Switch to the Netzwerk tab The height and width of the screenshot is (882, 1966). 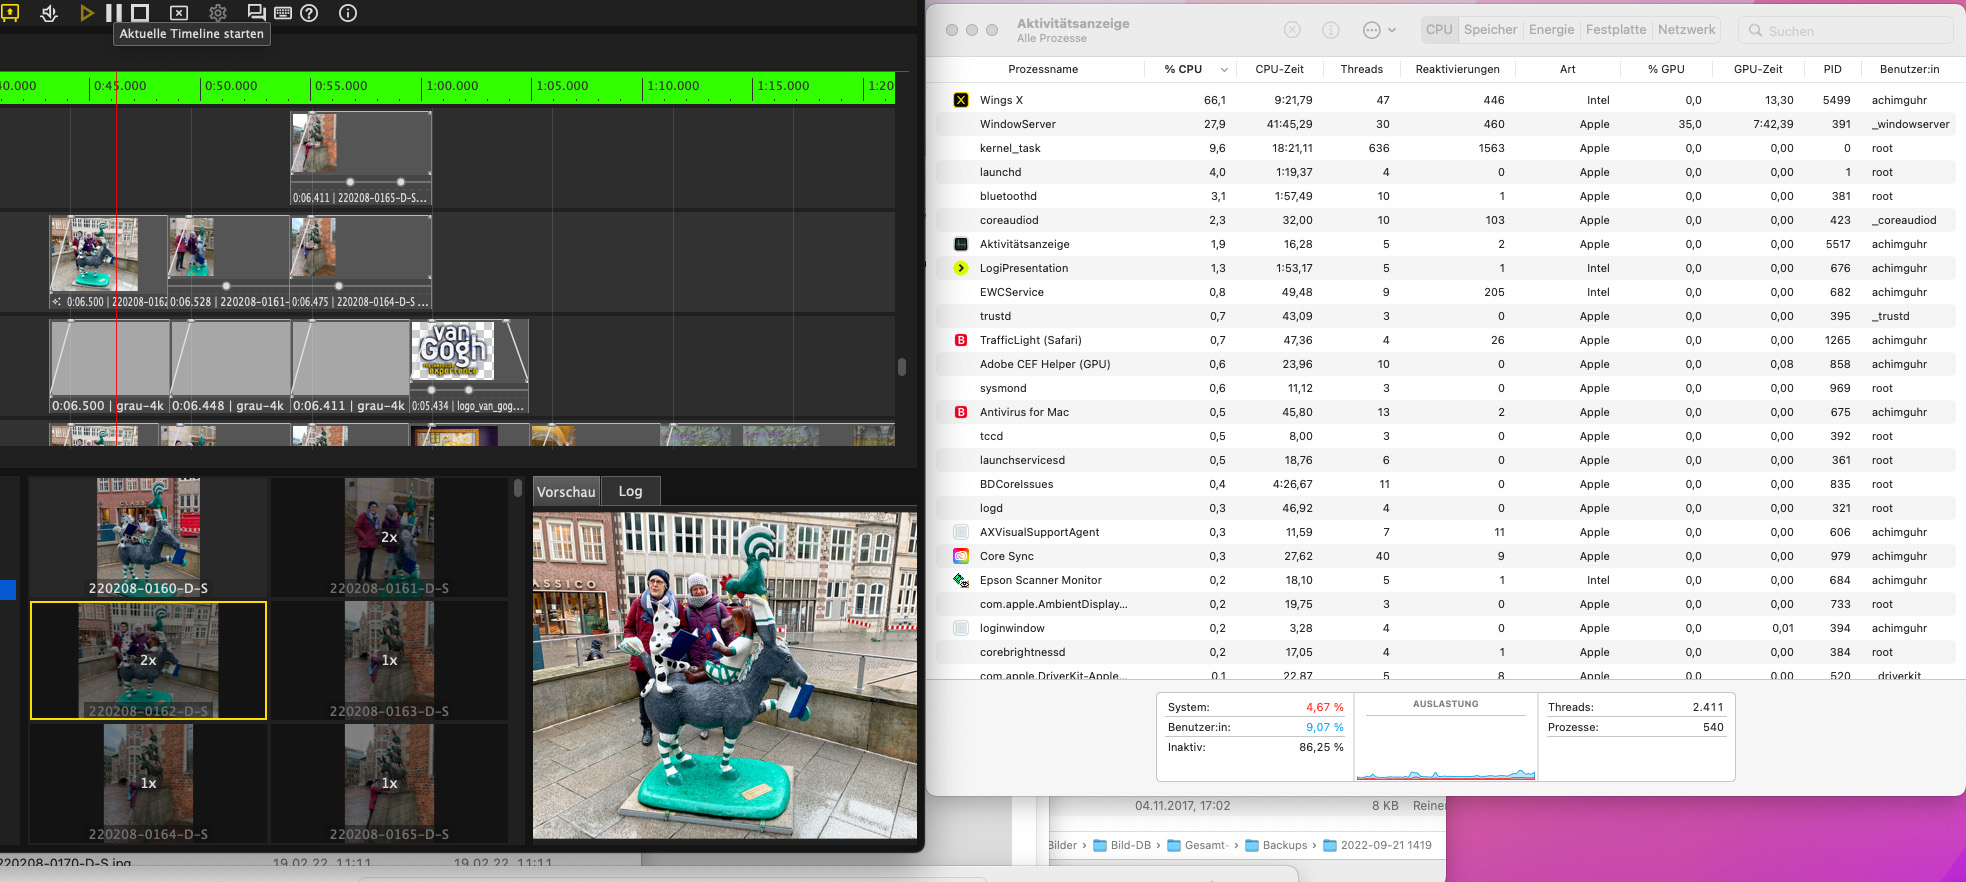(1686, 30)
